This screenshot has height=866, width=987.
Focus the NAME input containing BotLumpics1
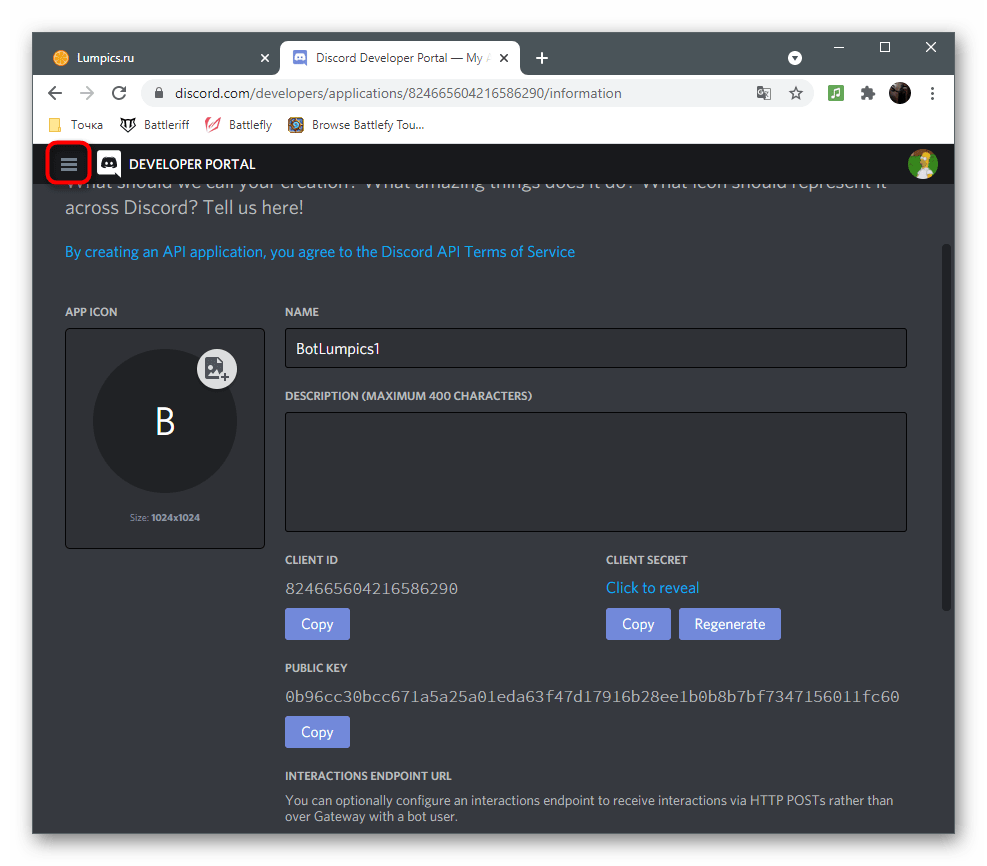coord(595,348)
